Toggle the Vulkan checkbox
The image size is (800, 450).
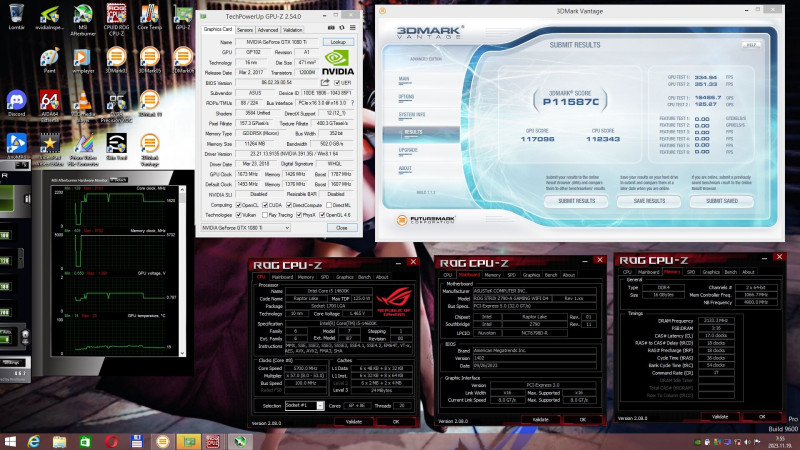(238, 215)
